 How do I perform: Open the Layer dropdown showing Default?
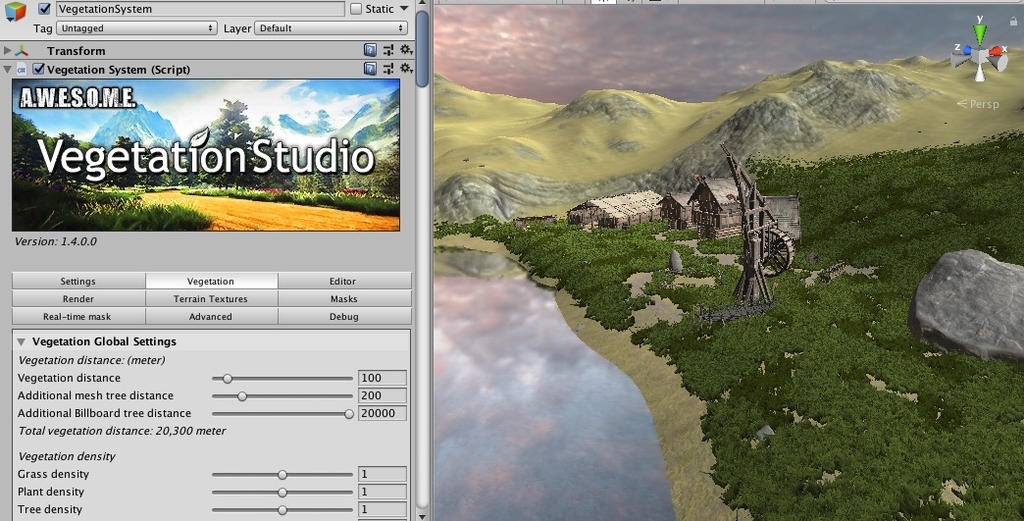[331, 28]
